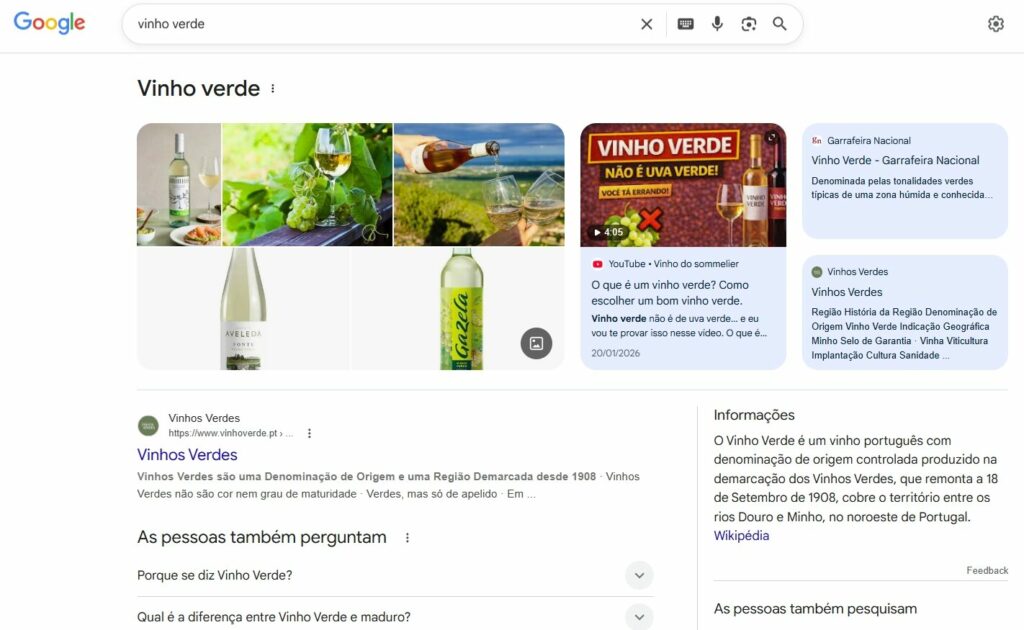1024x630 pixels.
Task: Clear the search query with the X
Action: [646, 23]
